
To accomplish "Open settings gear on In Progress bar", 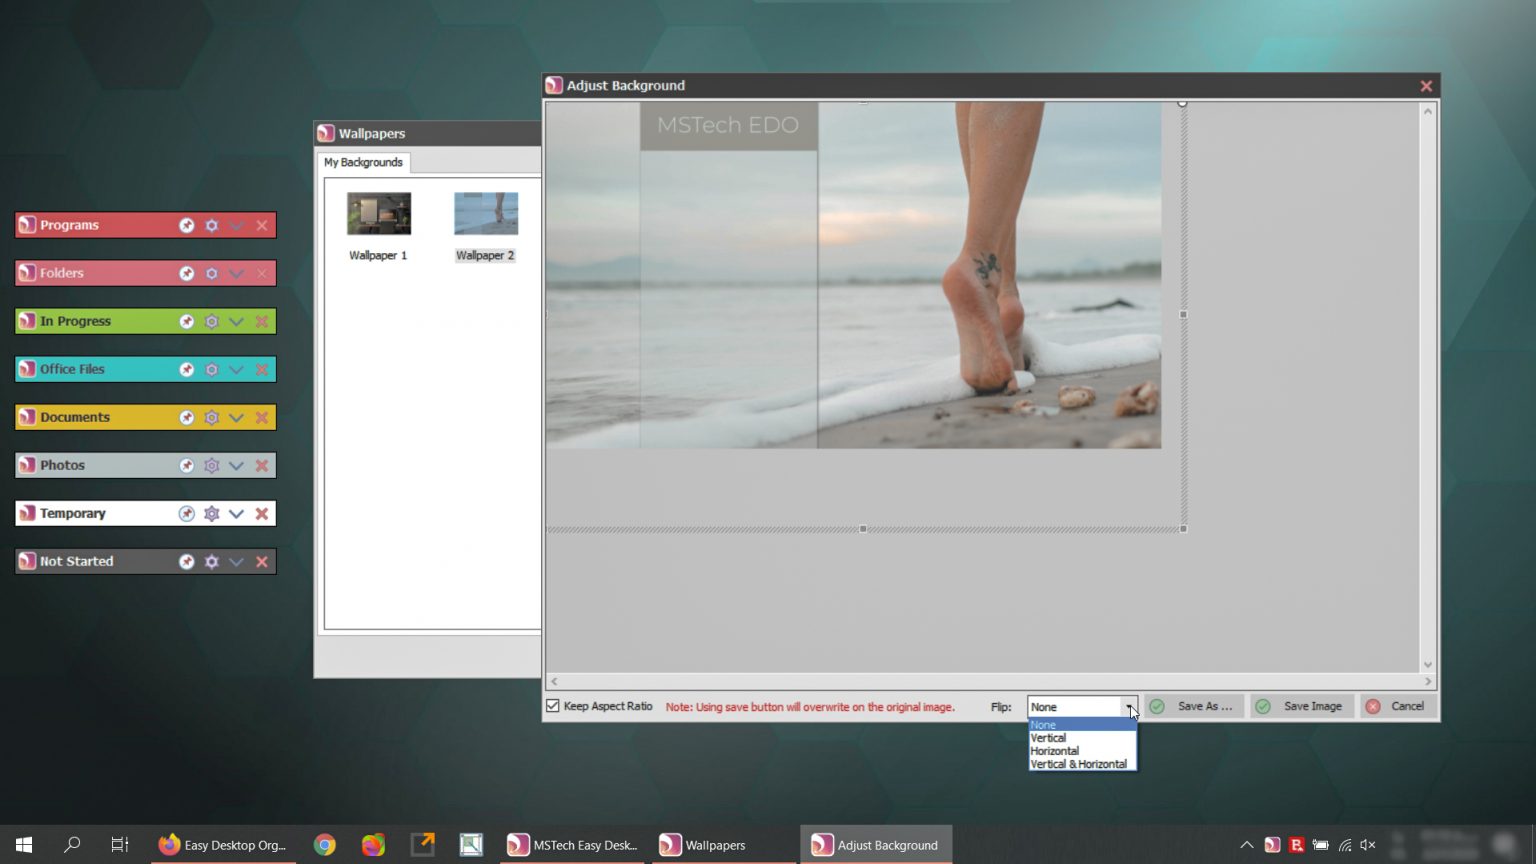I will (x=212, y=321).
